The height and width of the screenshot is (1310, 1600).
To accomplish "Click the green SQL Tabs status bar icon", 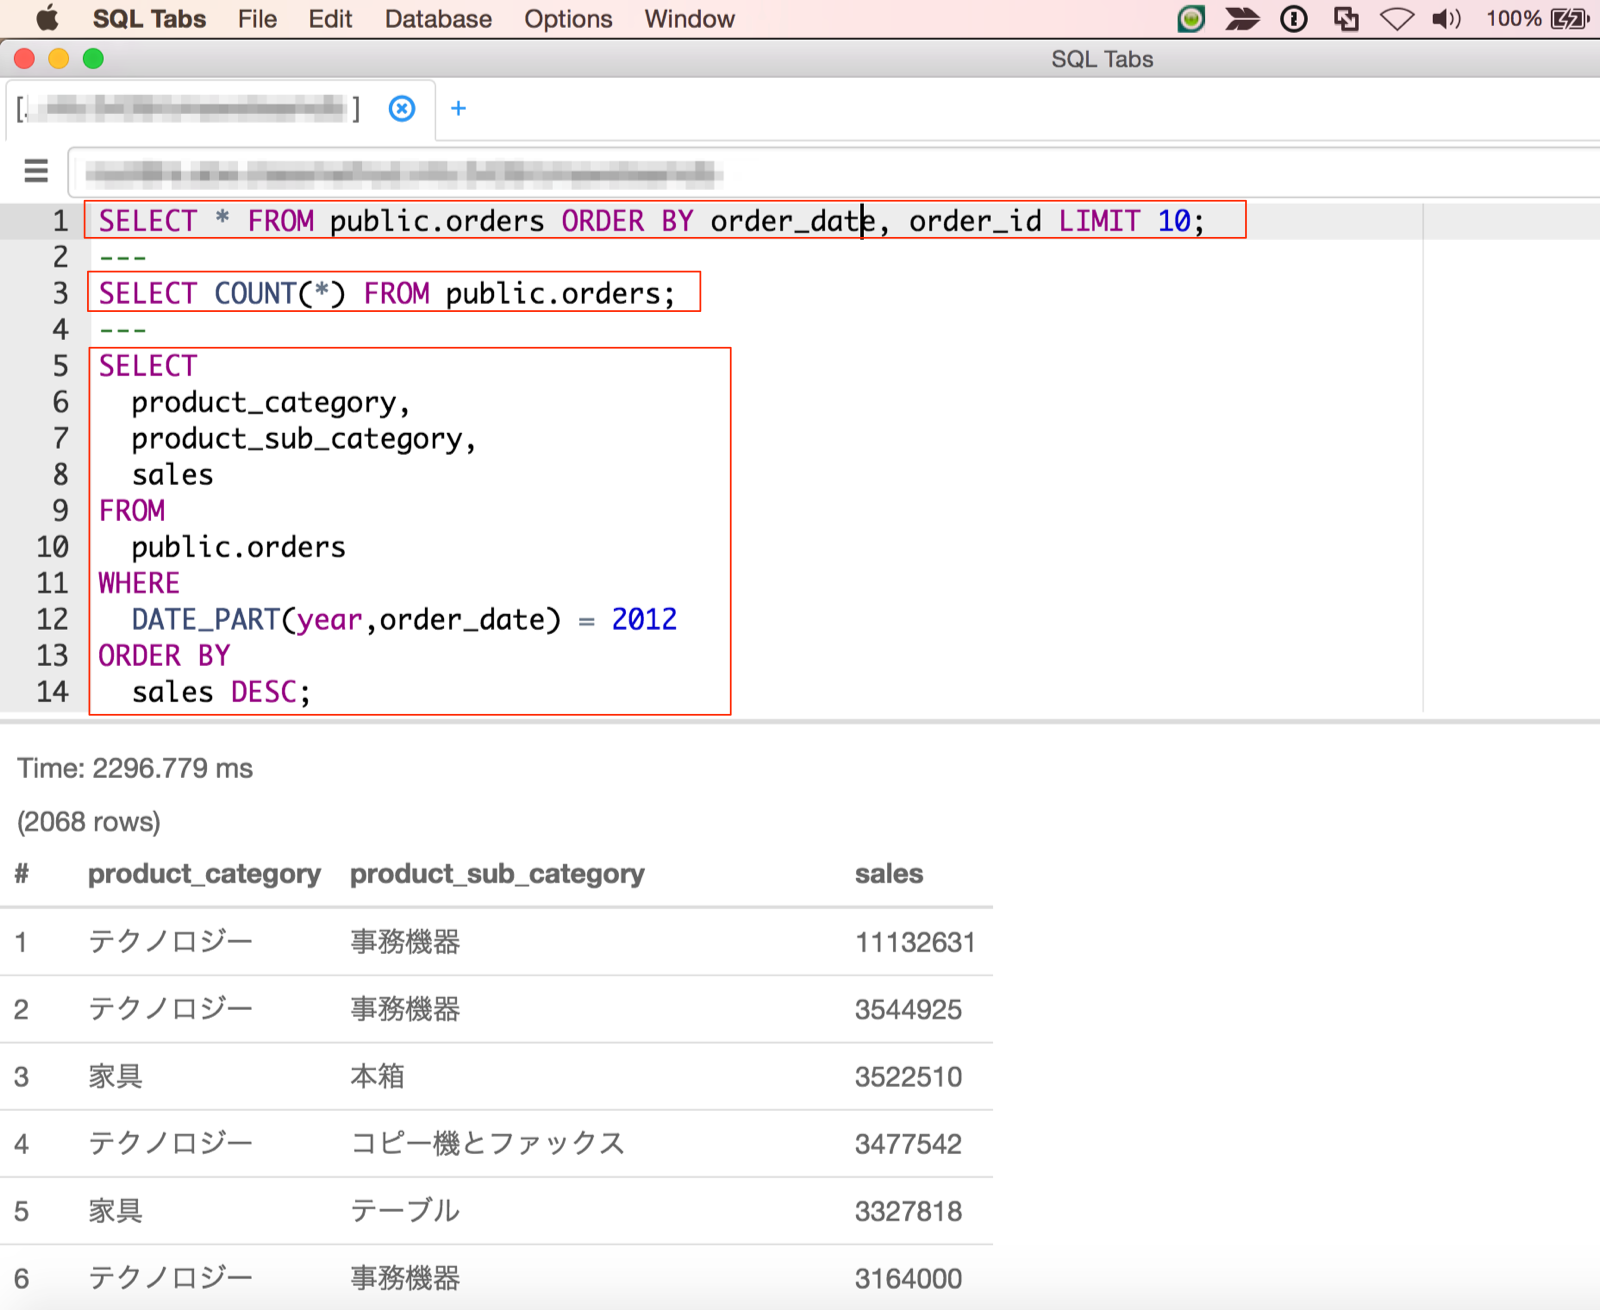I will pos(1190,18).
